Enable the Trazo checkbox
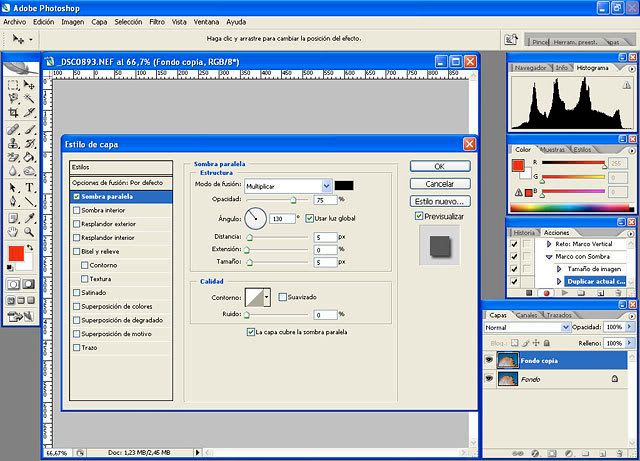The height and width of the screenshot is (461, 640). pos(76,347)
